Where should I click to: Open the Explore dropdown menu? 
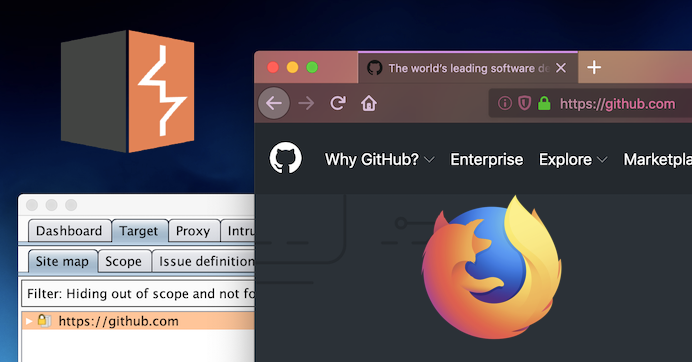click(x=573, y=159)
